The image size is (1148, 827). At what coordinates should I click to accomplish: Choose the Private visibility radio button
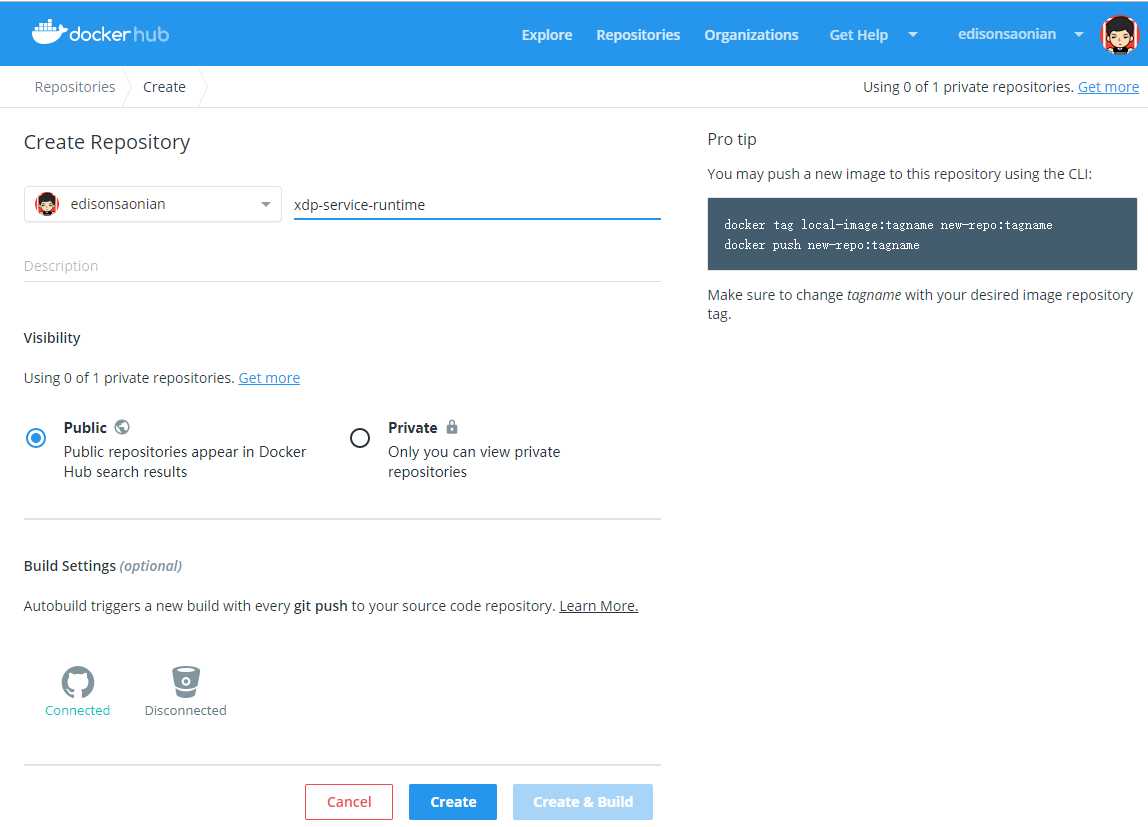tap(359, 438)
